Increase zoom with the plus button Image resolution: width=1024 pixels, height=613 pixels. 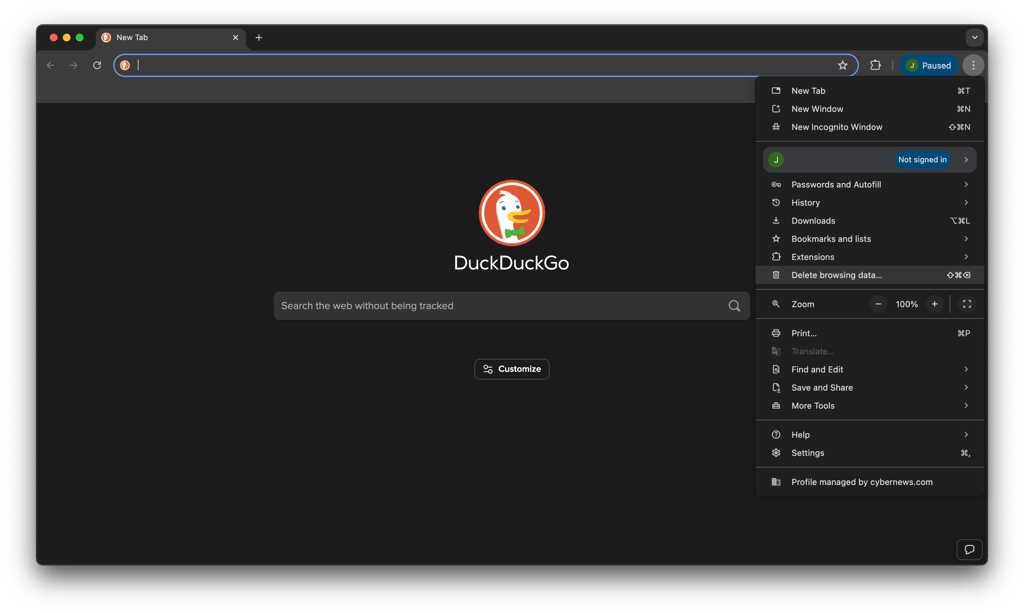pyautogui.click(x=935, y=304)
